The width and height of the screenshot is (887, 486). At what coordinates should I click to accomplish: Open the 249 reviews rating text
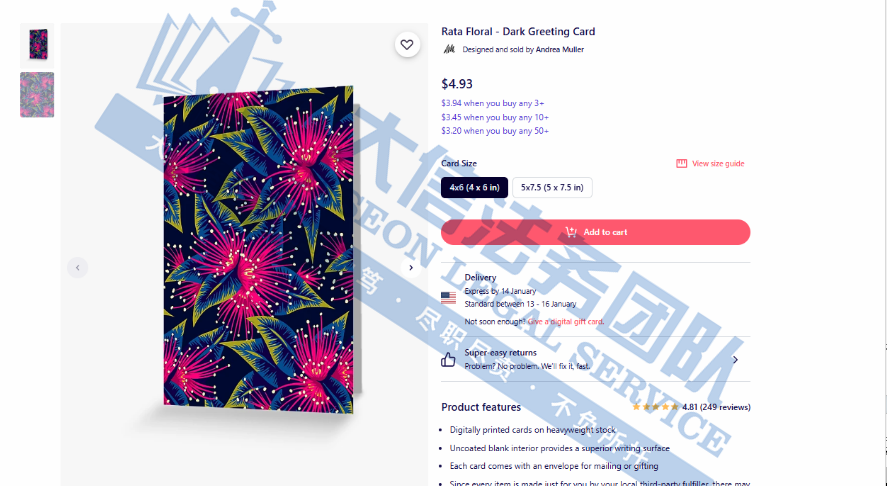click(x=716, y=407)
